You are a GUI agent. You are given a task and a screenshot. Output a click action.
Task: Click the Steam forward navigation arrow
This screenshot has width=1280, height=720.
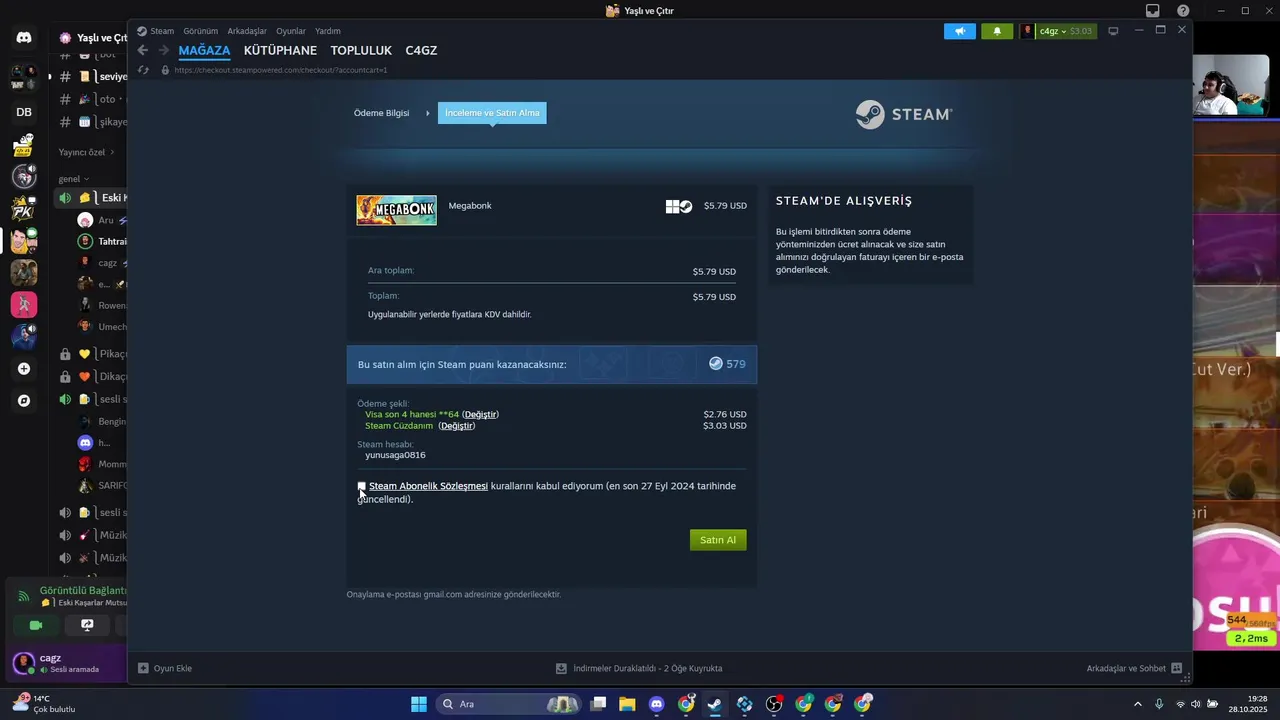click(x=164, y=50)
